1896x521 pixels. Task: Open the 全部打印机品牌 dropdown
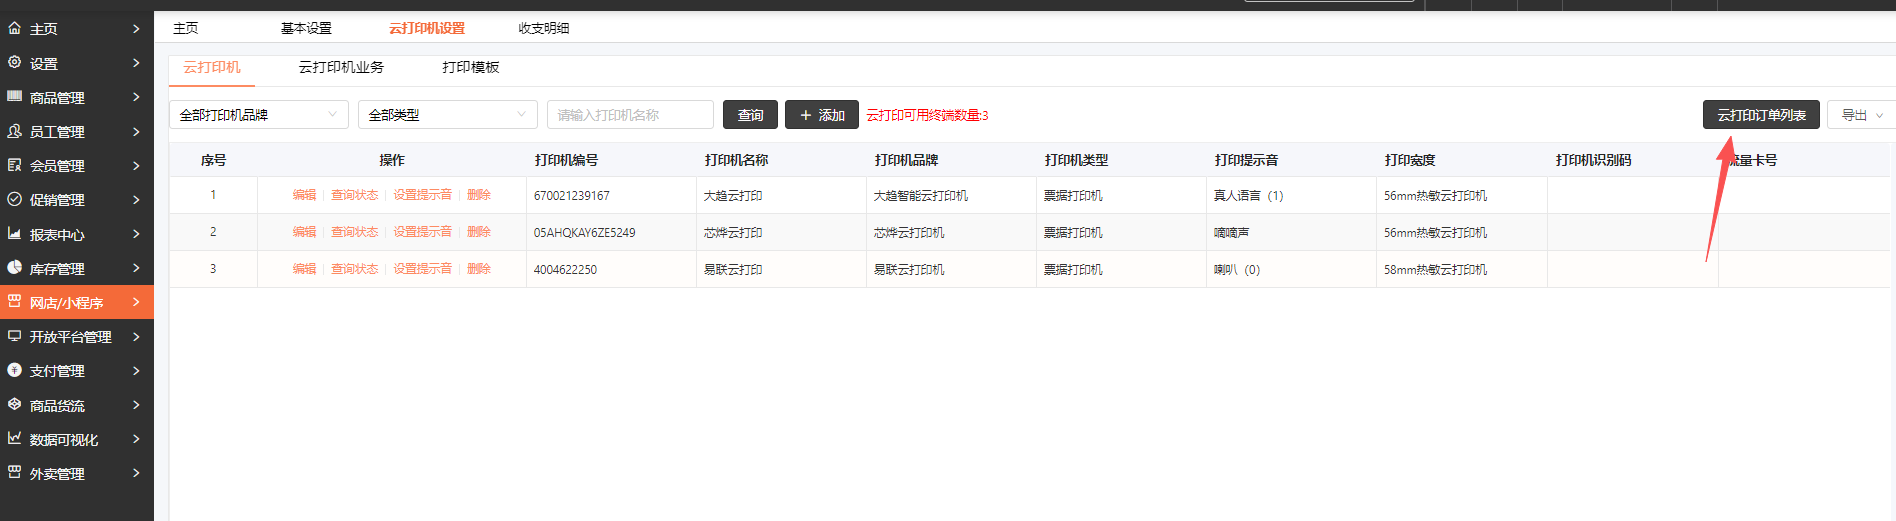tap(258, 115)
